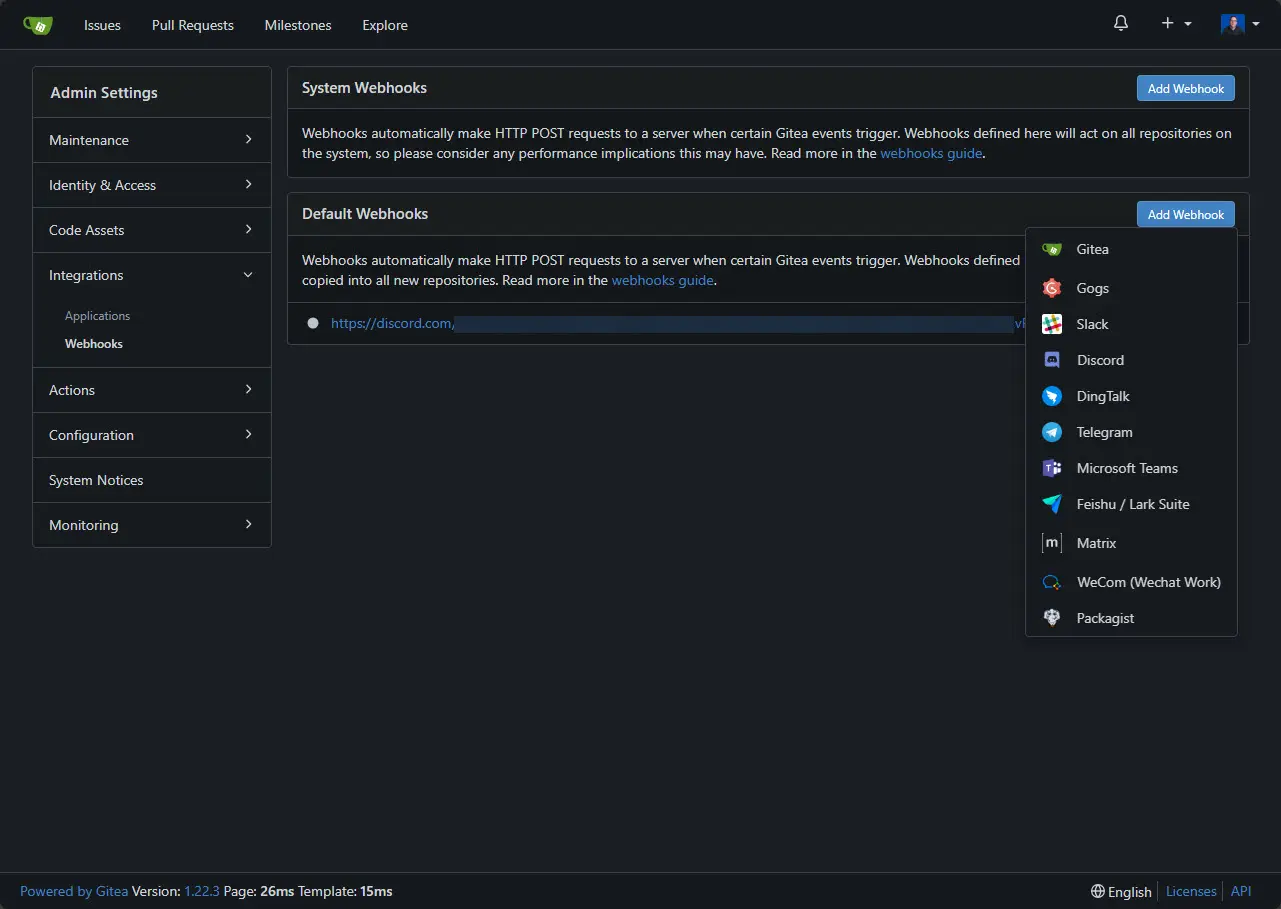Click Add Webhook under System Webhooks
Image resolution: width=1281 pixels, height=909 pixels.
[1185, 88]
